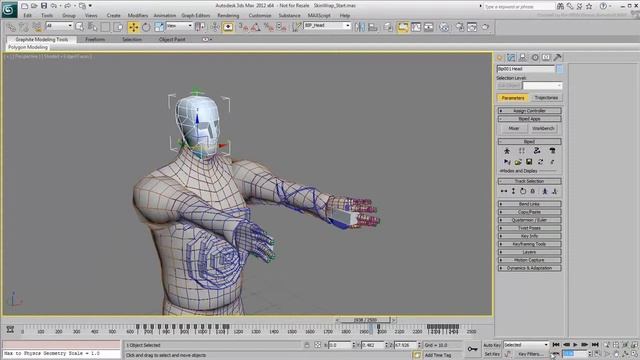Image resolution: width=640 pixels, height=360 pixels.
Task: Toggle the Graphite Modeling Tools ribbon icon
Action: point(402,27)
